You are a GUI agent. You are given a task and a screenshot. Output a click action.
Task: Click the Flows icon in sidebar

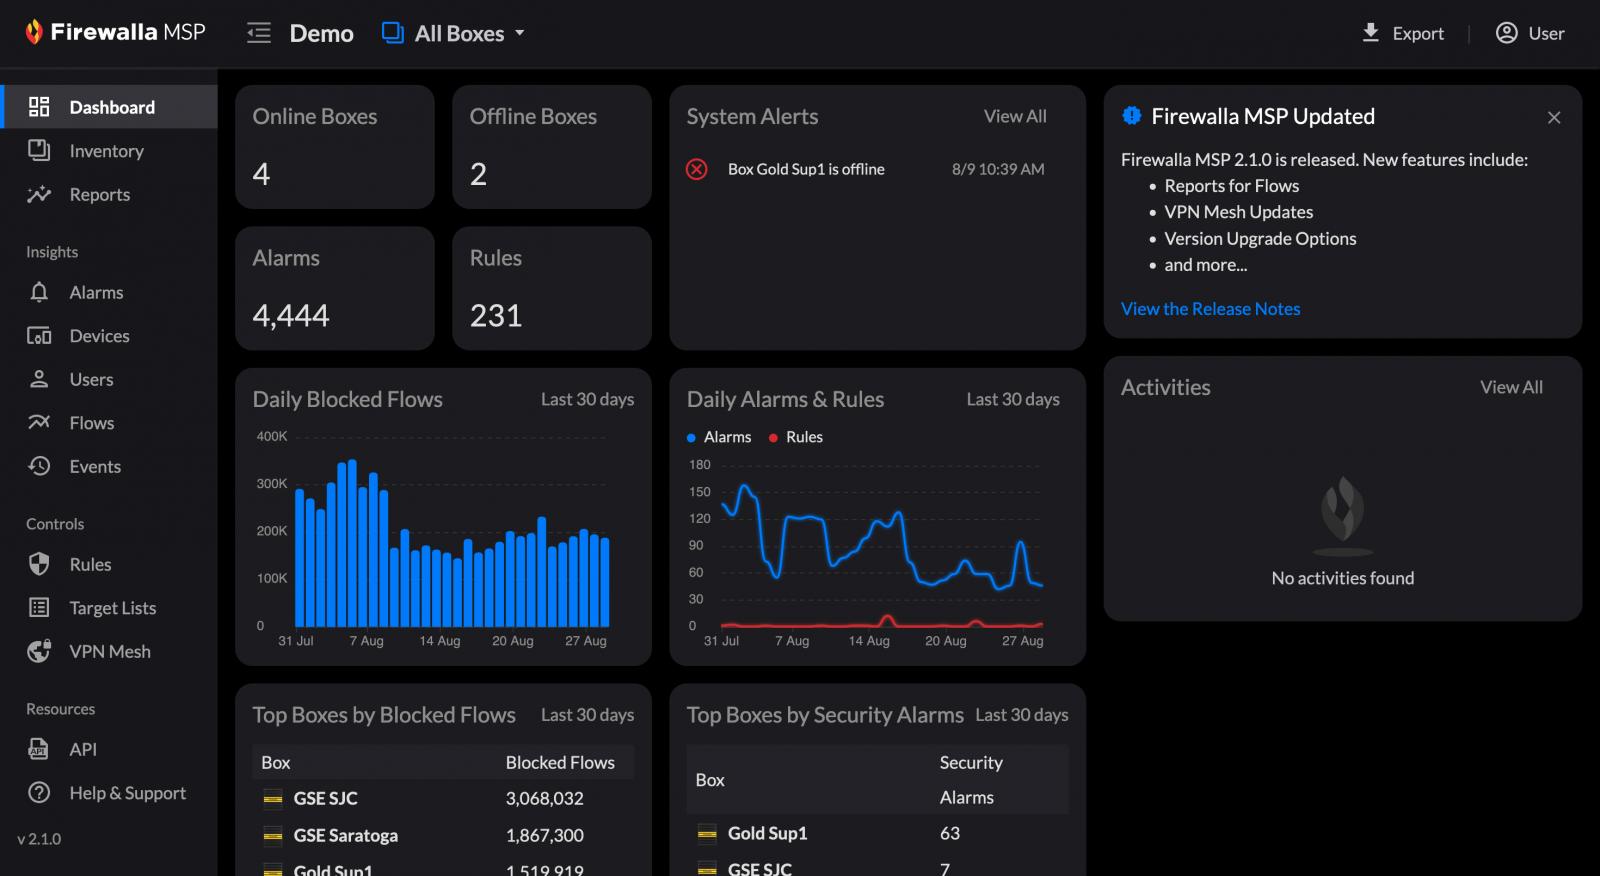tap(39, 422)
